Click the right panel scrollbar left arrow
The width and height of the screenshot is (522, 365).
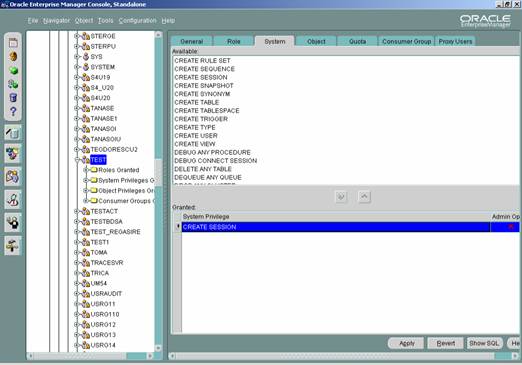tap(172, 356)
